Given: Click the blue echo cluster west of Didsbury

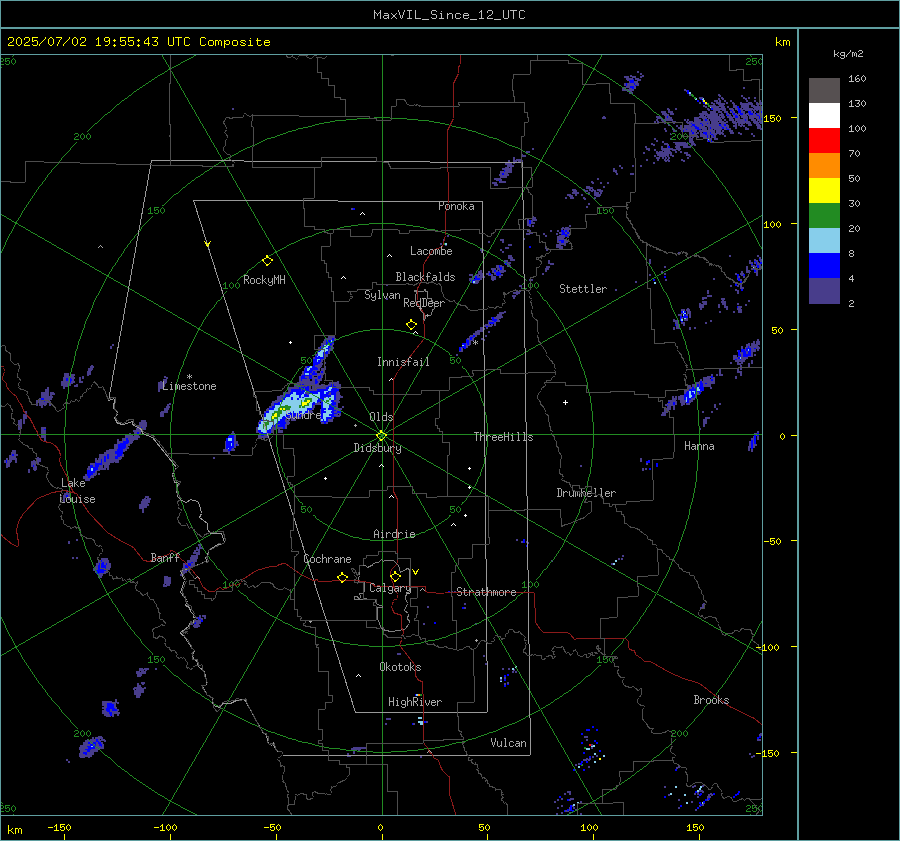Looking at the screenshot, I should (x=231, y=443).
